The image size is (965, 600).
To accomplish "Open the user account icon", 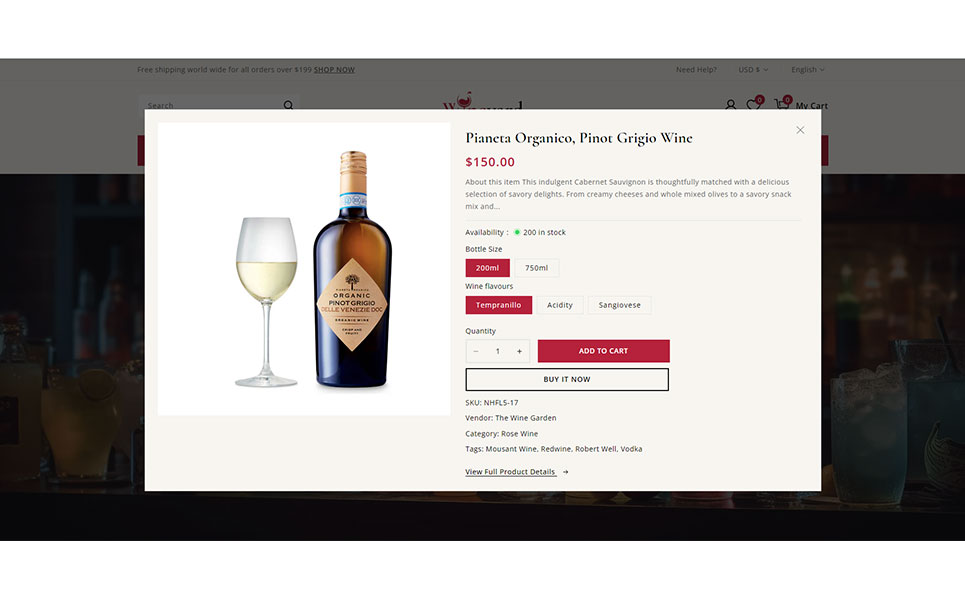I will [x=731, y=105].
